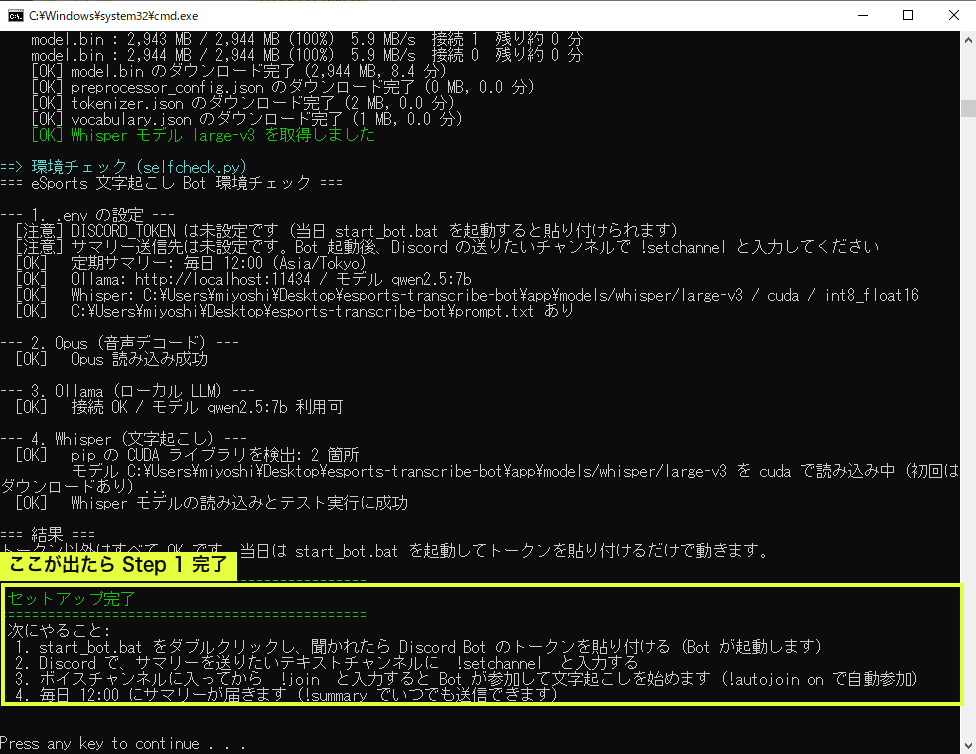Click the tokenizer.json のダウンロード完了 line
976x754 pixels.
(243, 103)
